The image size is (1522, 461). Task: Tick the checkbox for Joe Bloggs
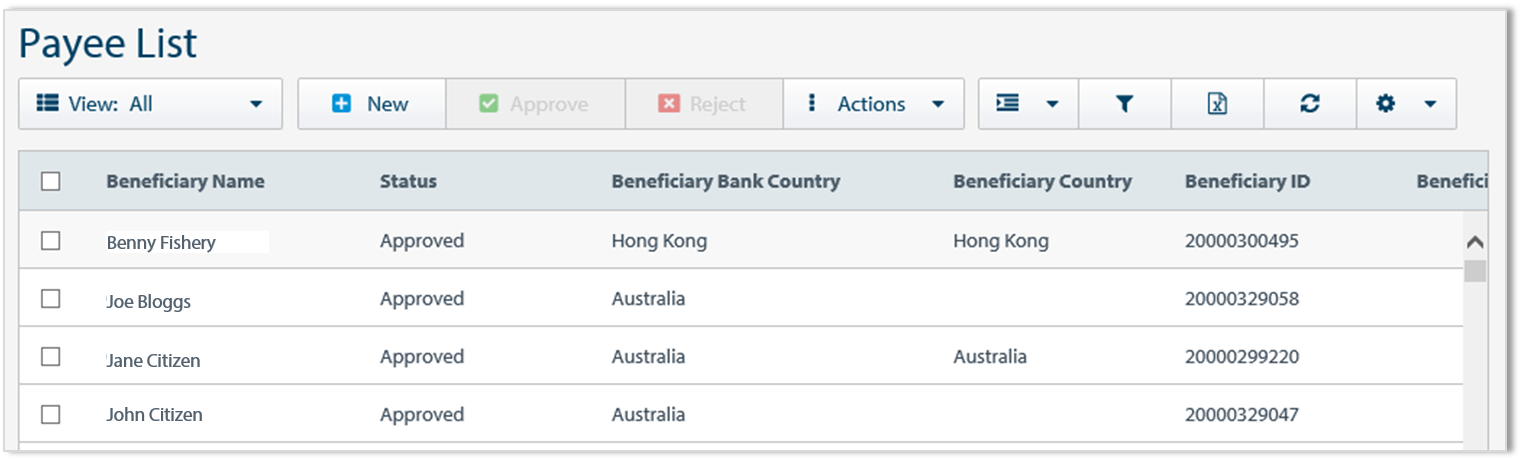pos(51,299)
